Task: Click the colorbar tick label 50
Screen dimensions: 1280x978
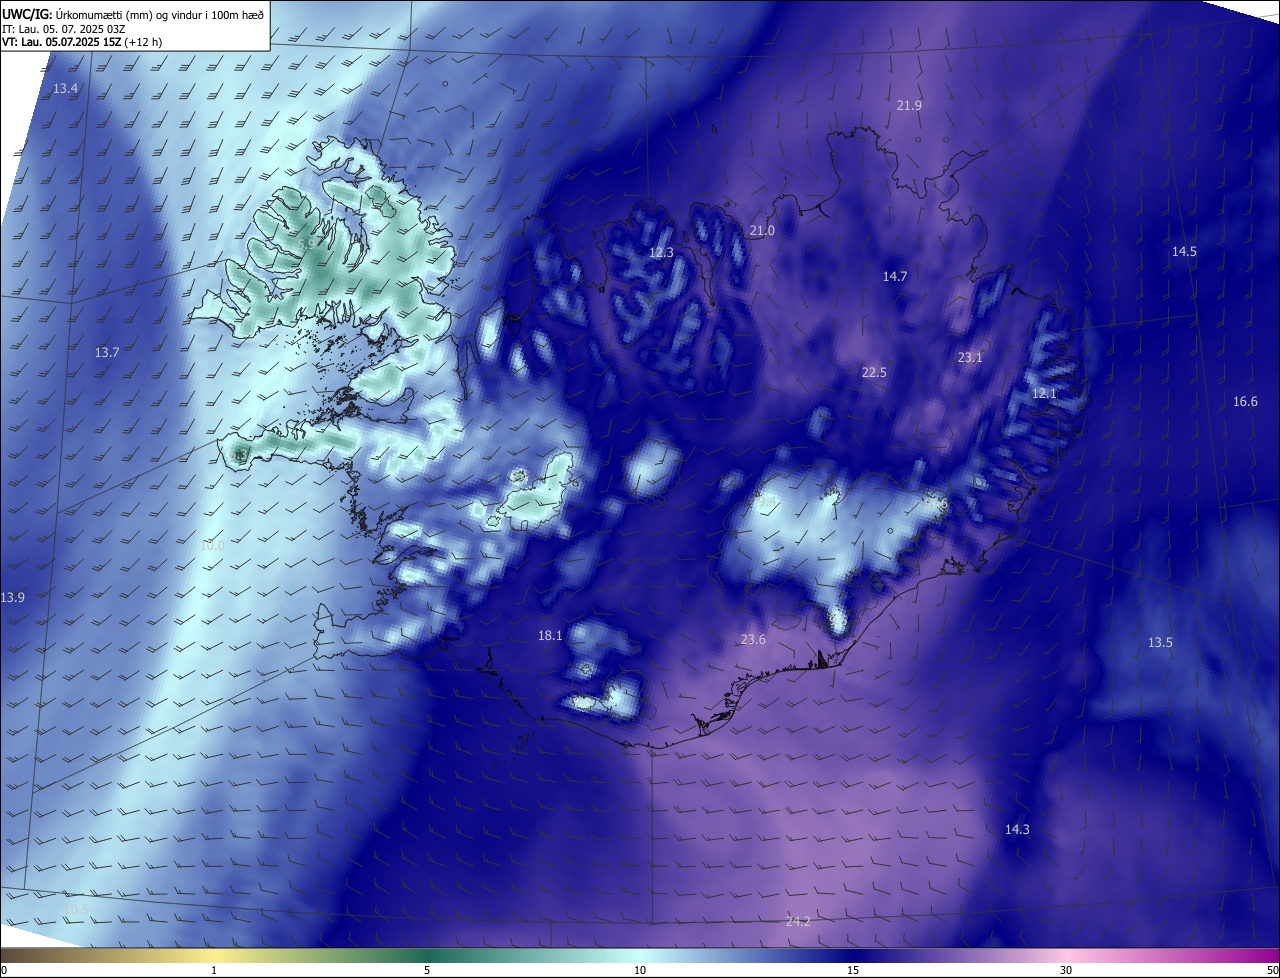Action: 1272,971
